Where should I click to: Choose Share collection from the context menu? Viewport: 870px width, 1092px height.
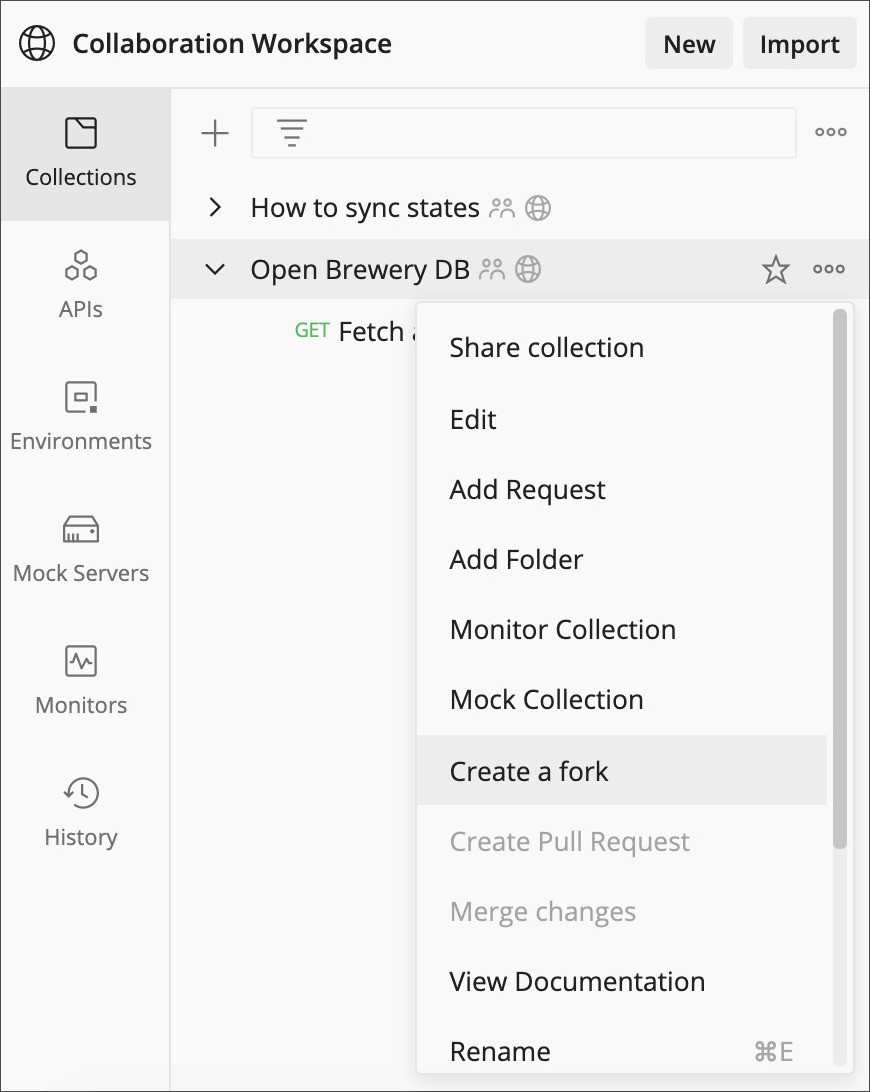[621, 348]
